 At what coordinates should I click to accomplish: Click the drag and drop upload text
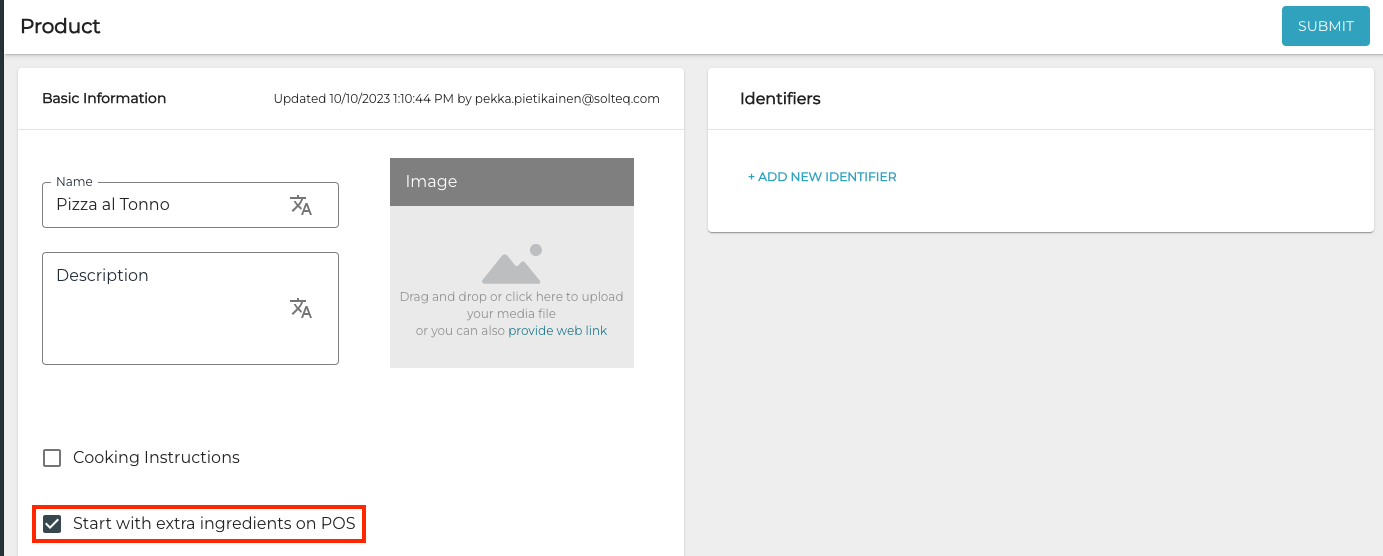[511, 297]
